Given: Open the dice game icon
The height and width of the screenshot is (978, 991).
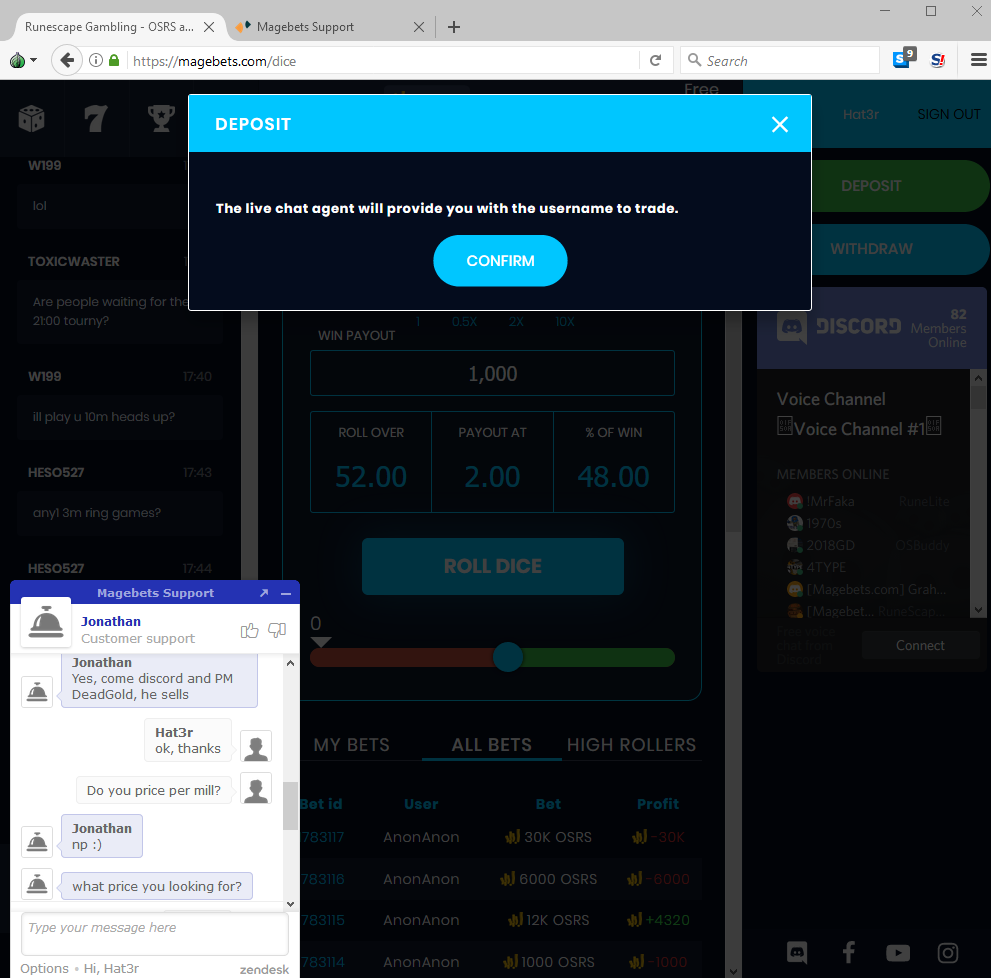Looking at the screenshot, I should (x=32, y=118).
